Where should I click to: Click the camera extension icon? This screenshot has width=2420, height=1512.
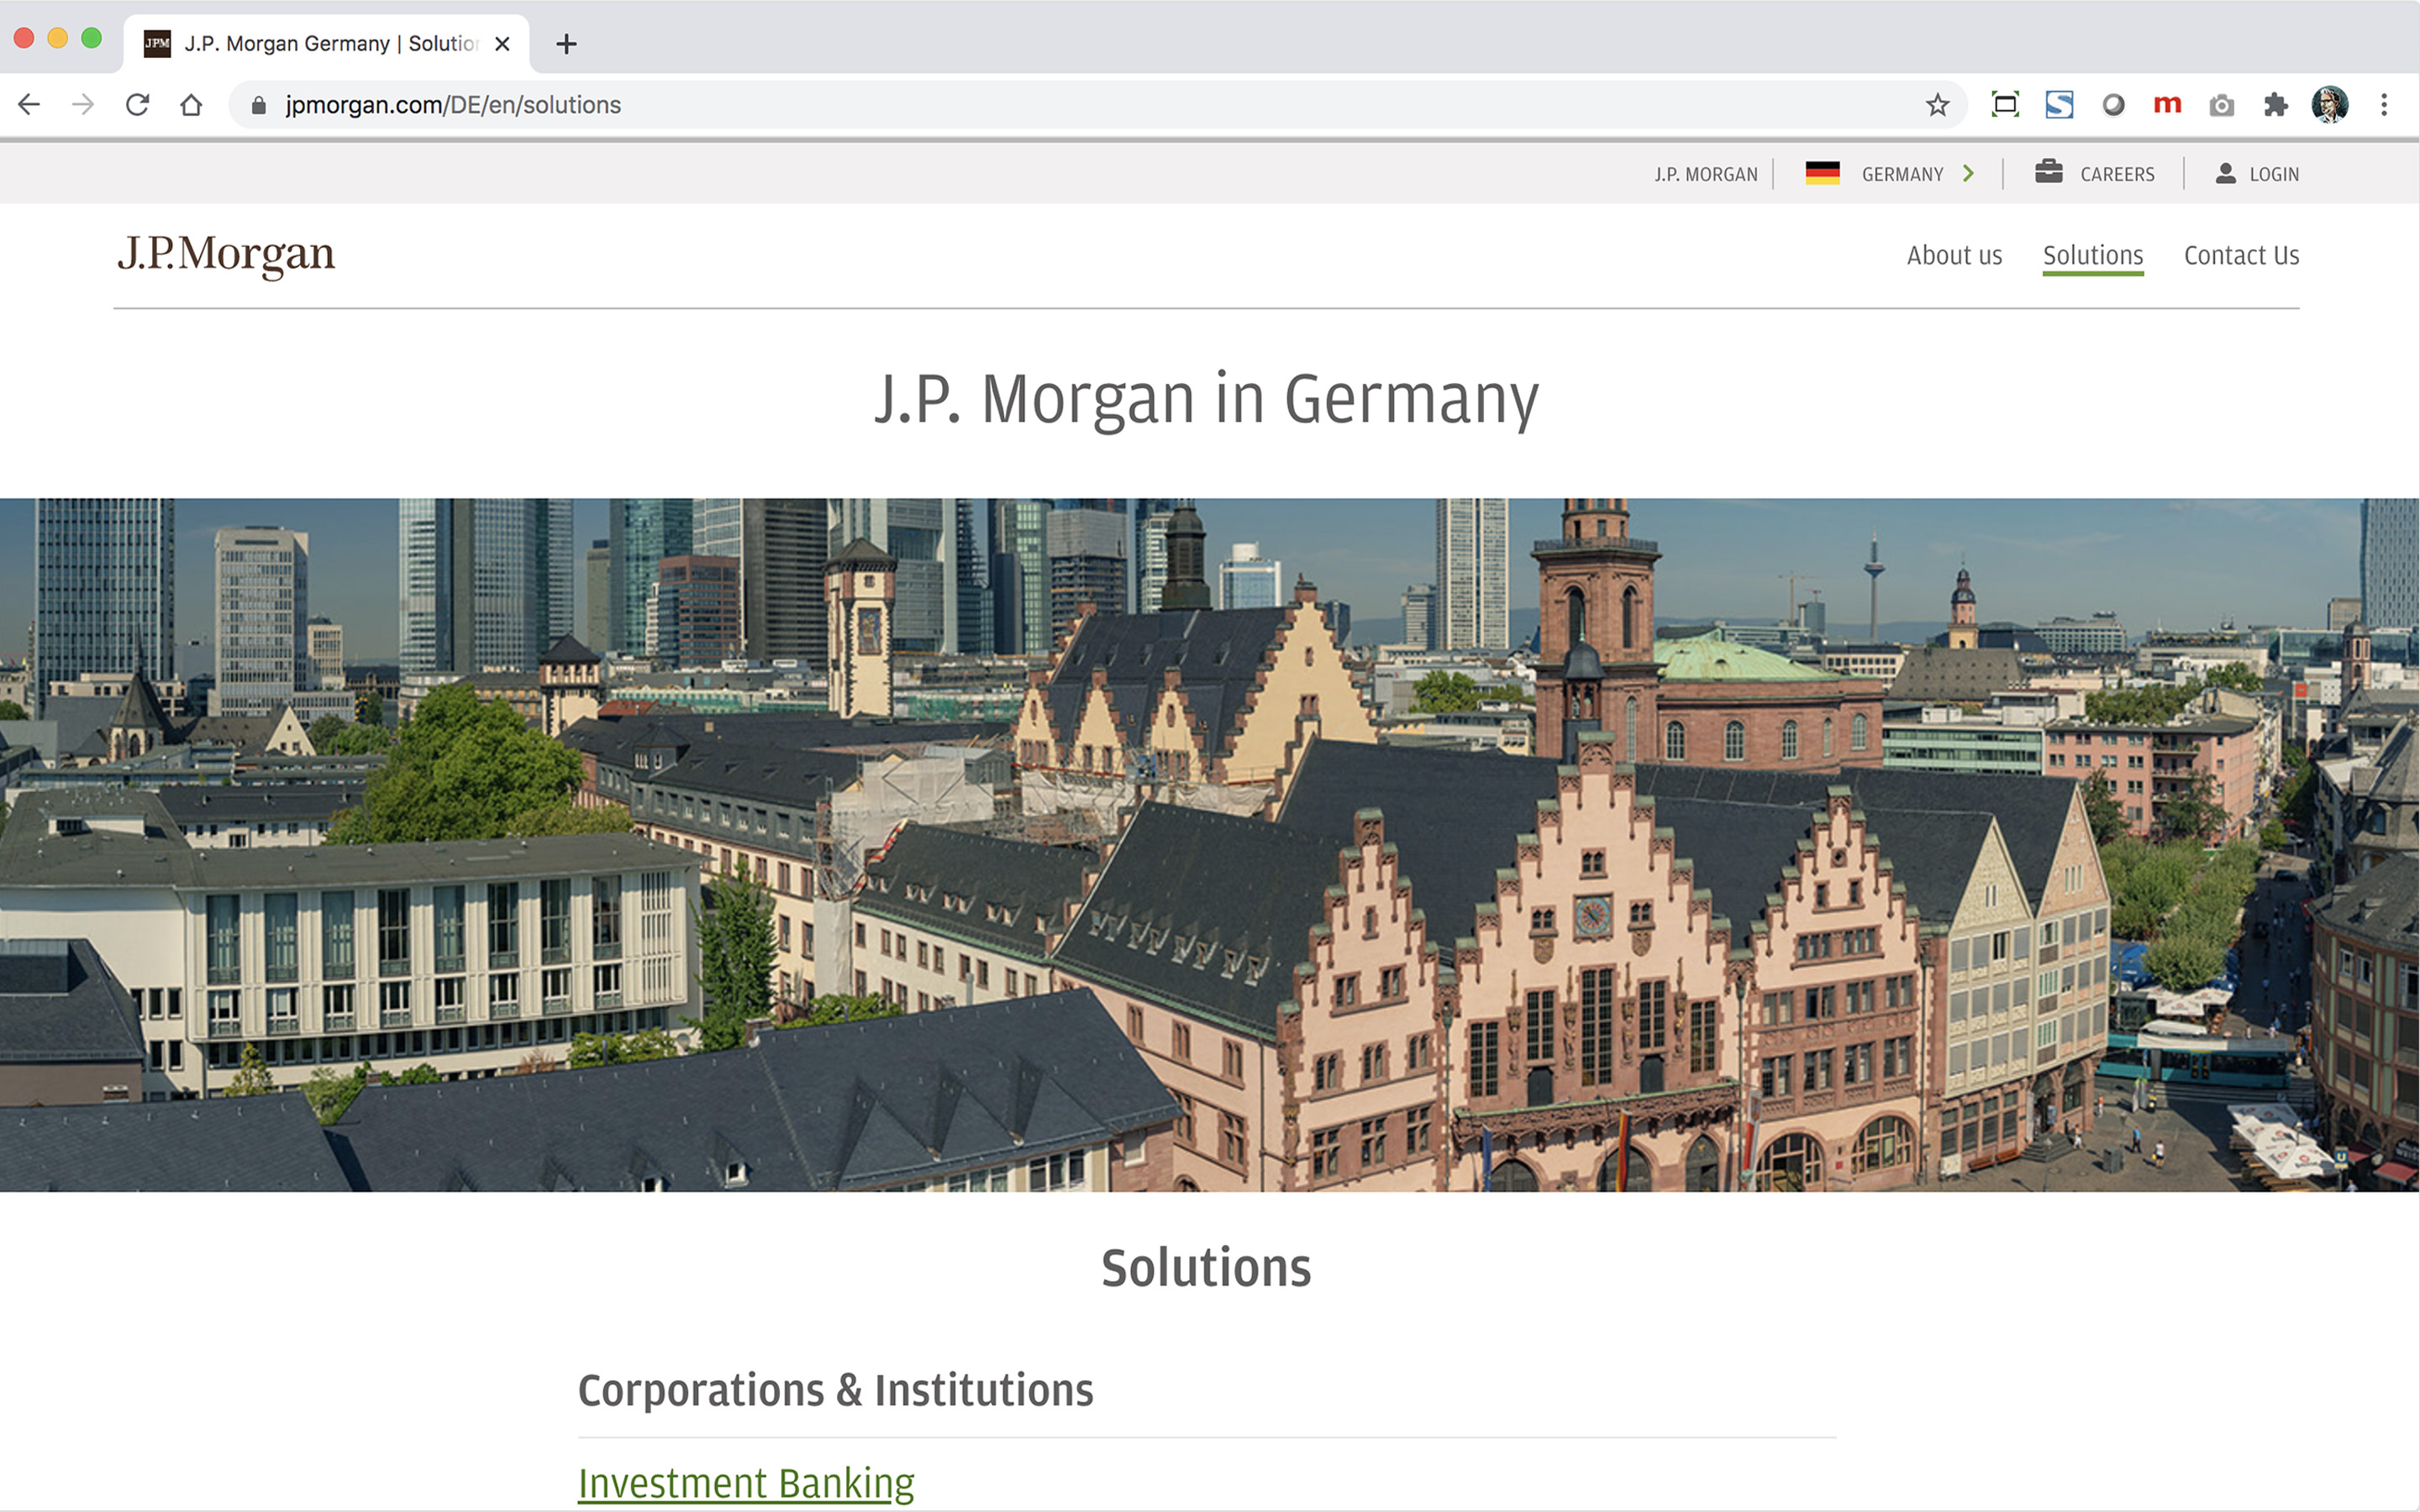(x=2221, y=105)
